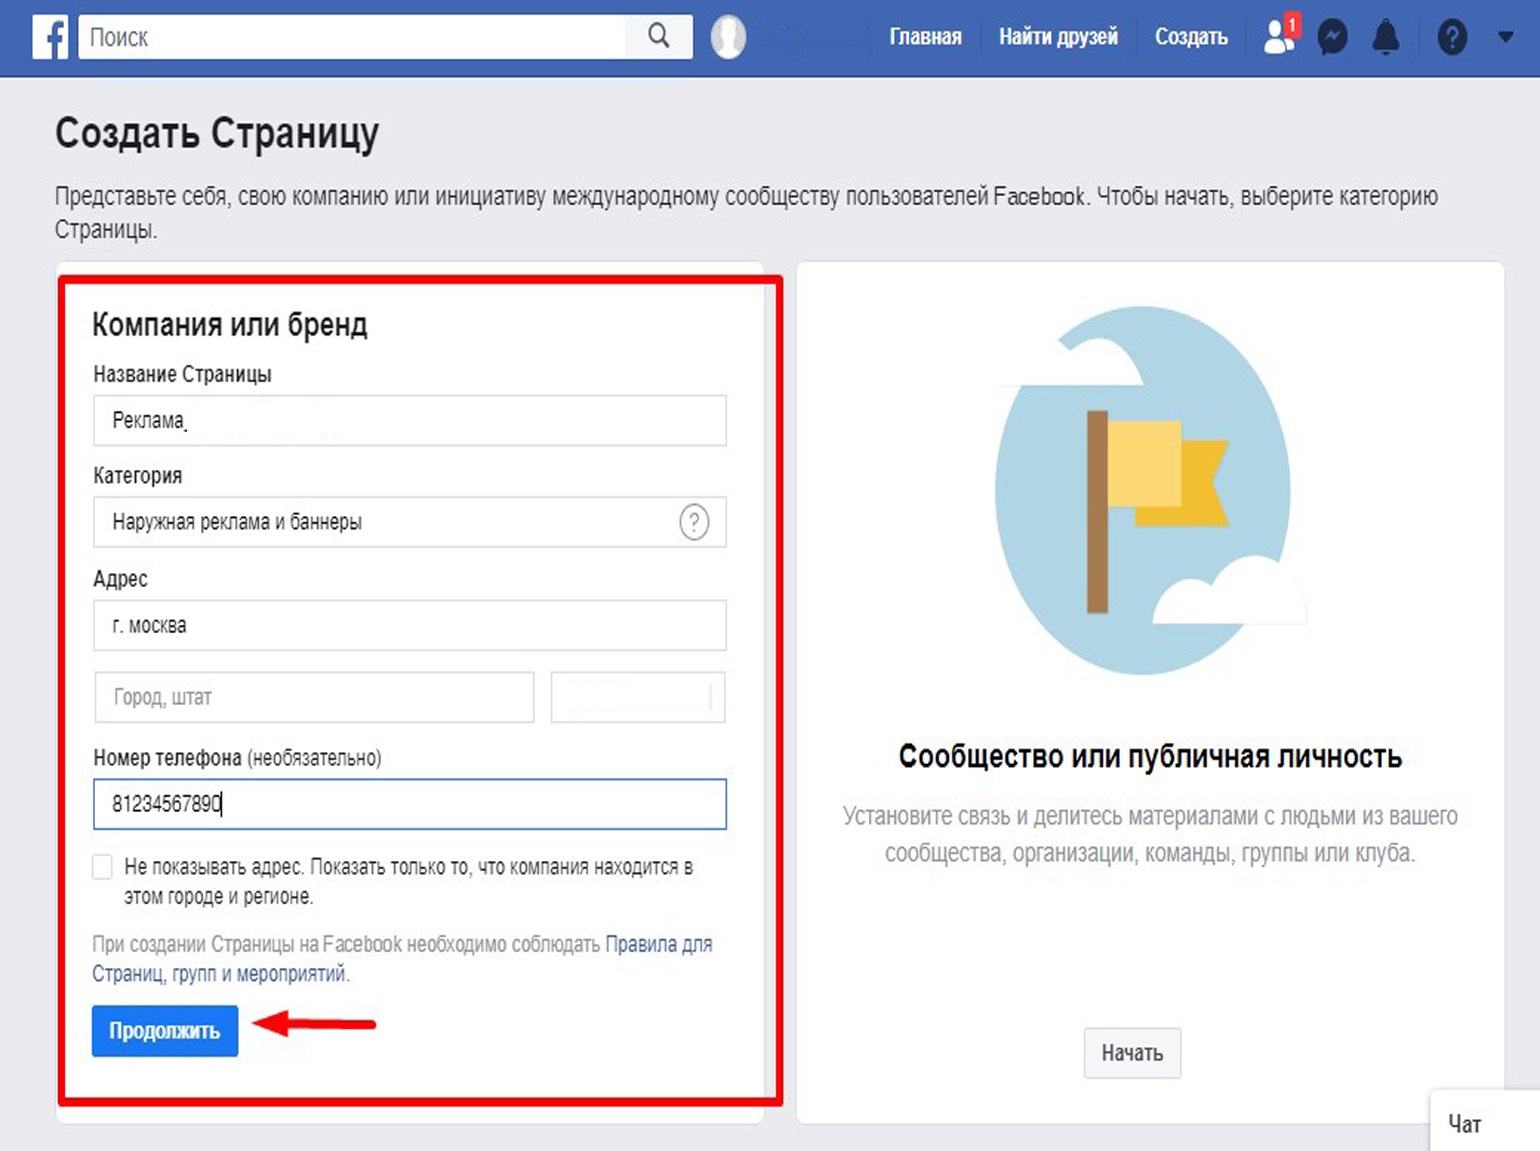Image resolution: width=1540 pixels, height=1151 pixels.
Task: Click the Facebook logo icon
Action: pyautogui.click(x=50, y=37)
